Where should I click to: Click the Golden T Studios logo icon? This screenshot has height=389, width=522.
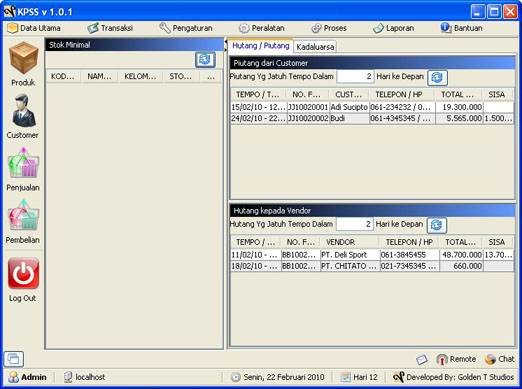[398, 377]
